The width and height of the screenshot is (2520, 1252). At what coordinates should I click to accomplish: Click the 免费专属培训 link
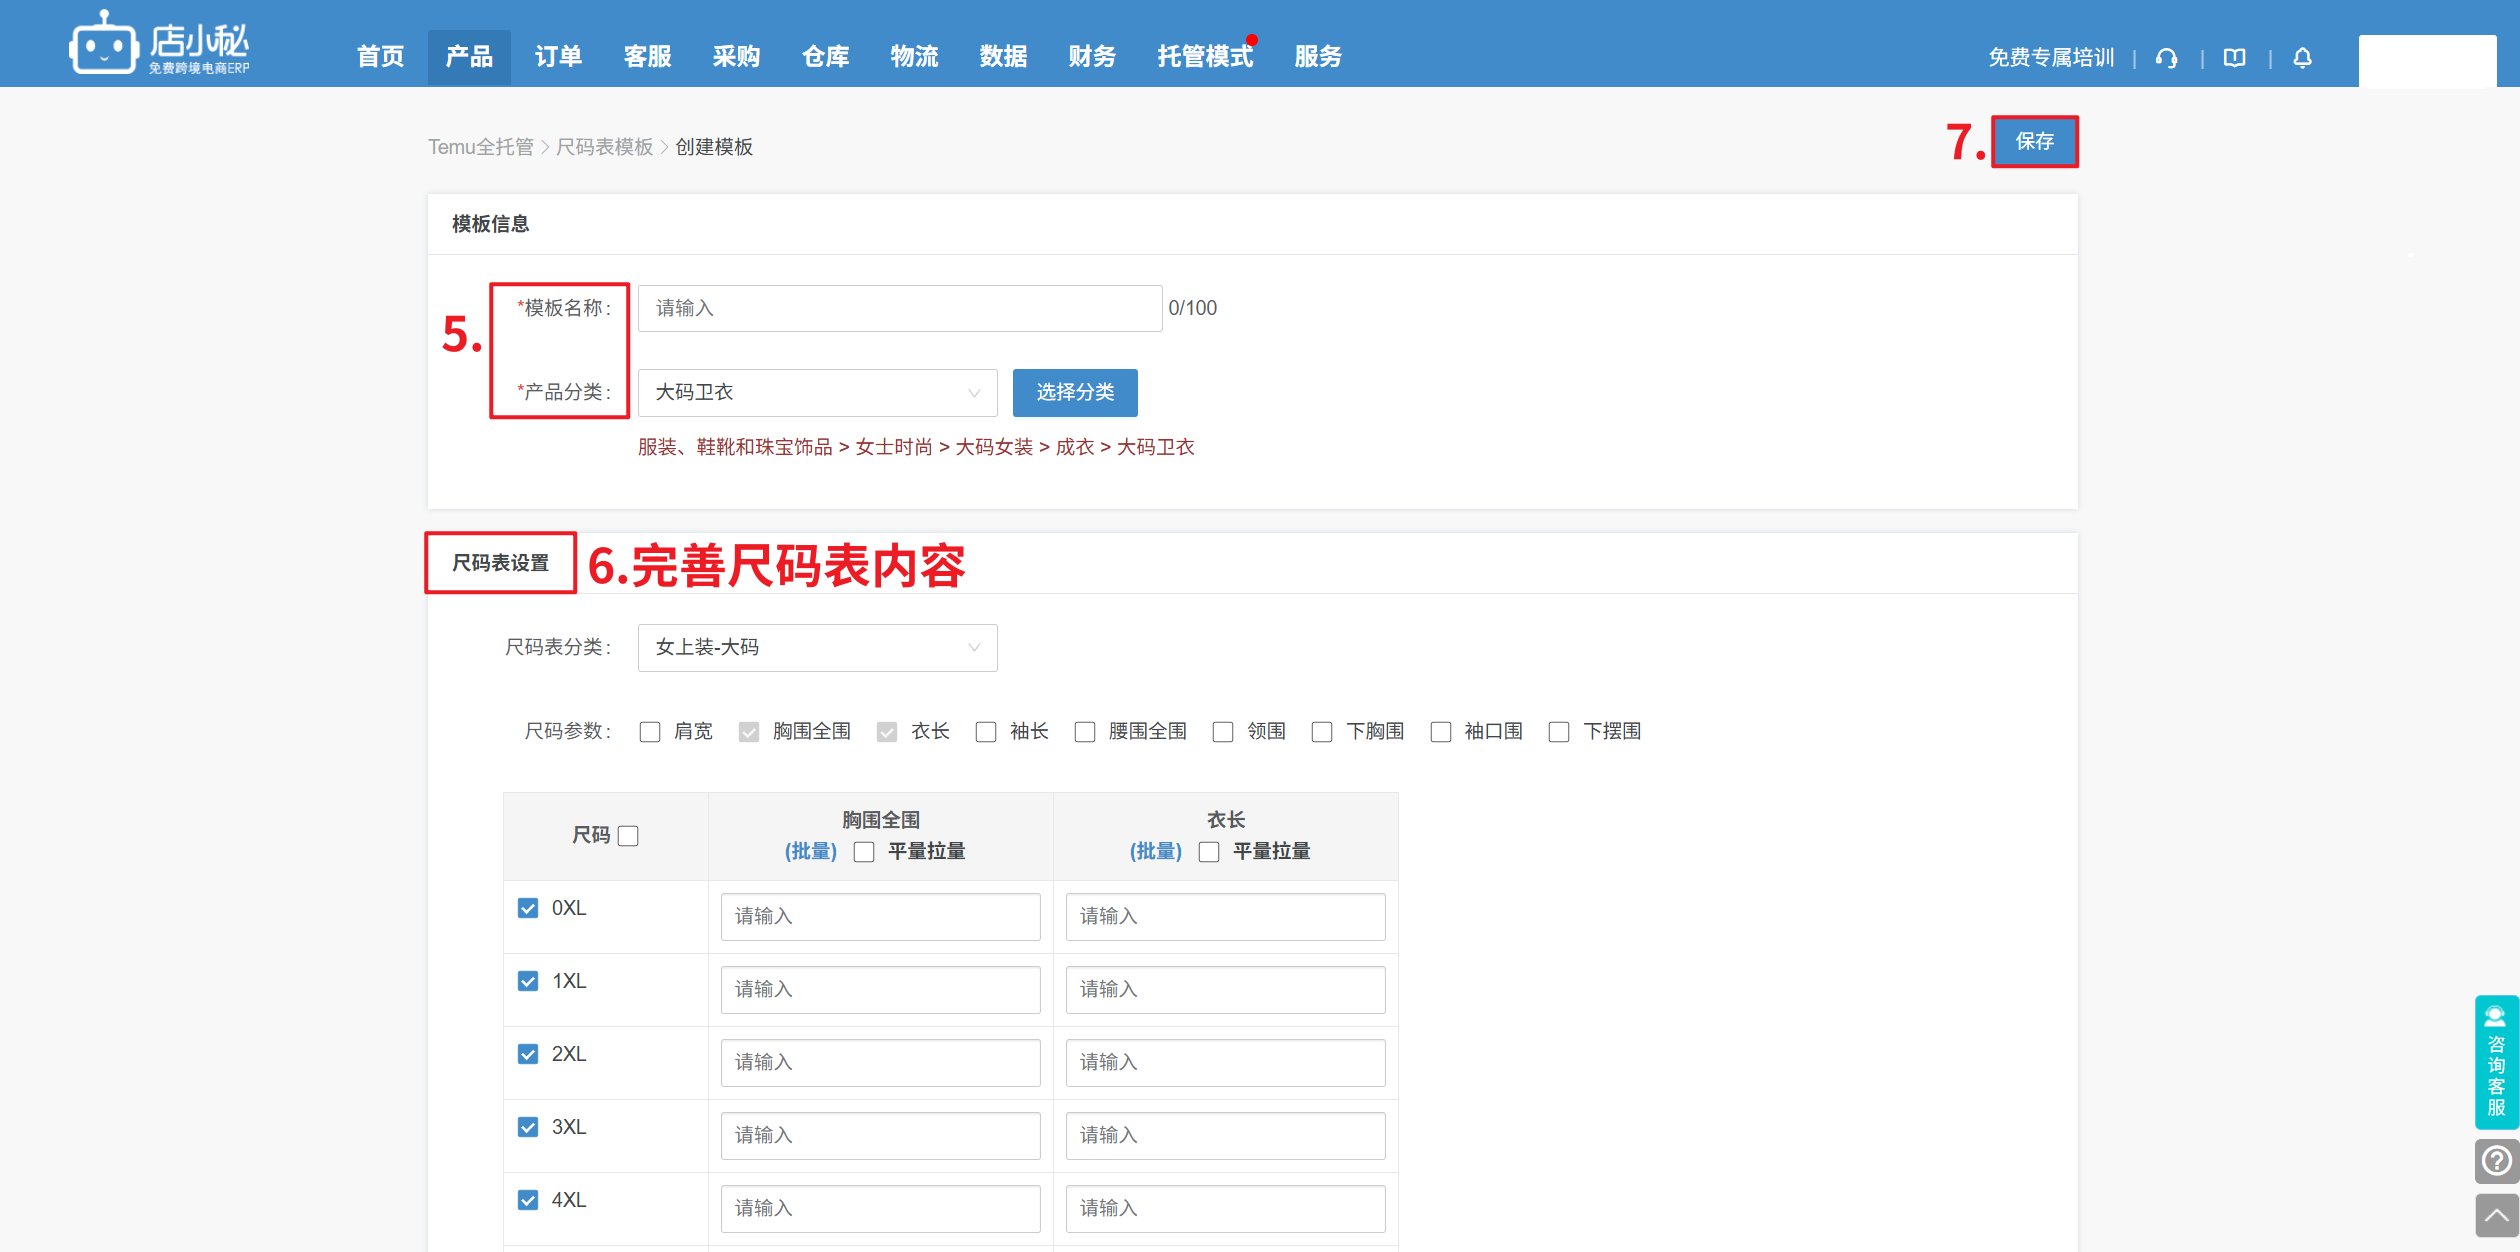pyautogui.click(x=2050, y=58)
